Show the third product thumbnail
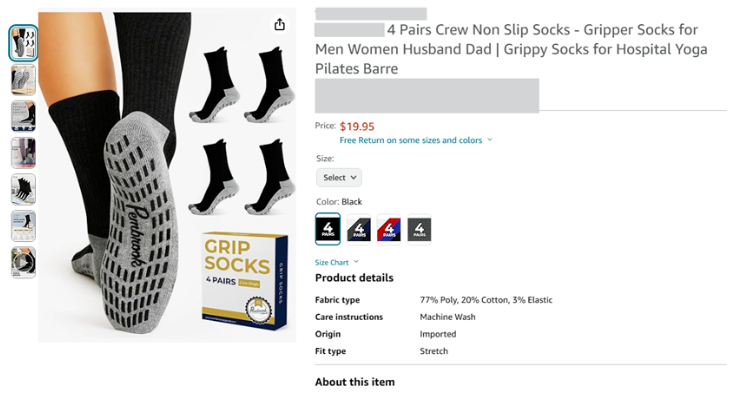 point(23,116)
